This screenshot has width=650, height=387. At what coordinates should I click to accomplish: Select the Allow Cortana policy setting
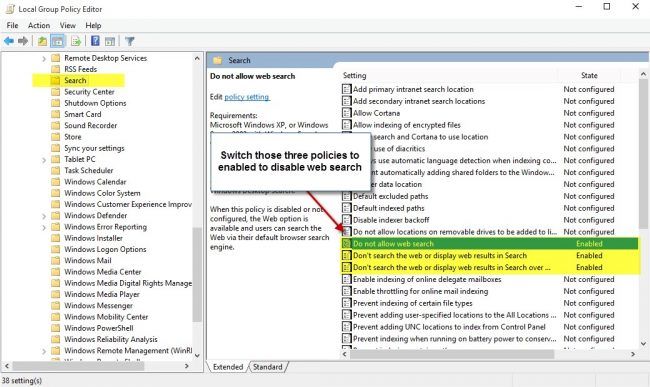[x=376, y=113]
